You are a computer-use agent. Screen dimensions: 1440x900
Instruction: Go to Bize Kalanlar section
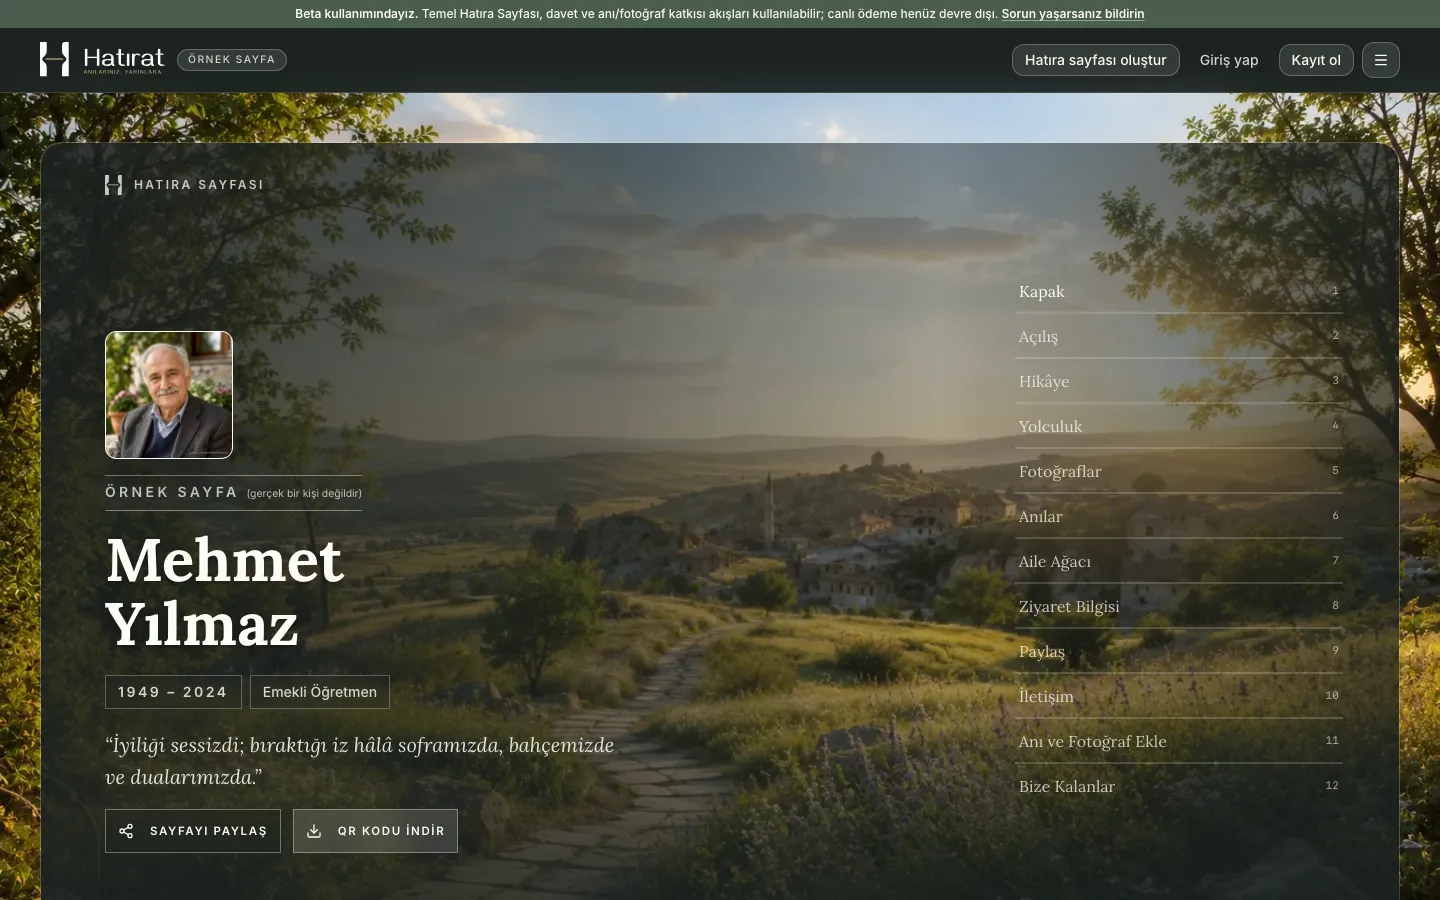point(1178,786)
